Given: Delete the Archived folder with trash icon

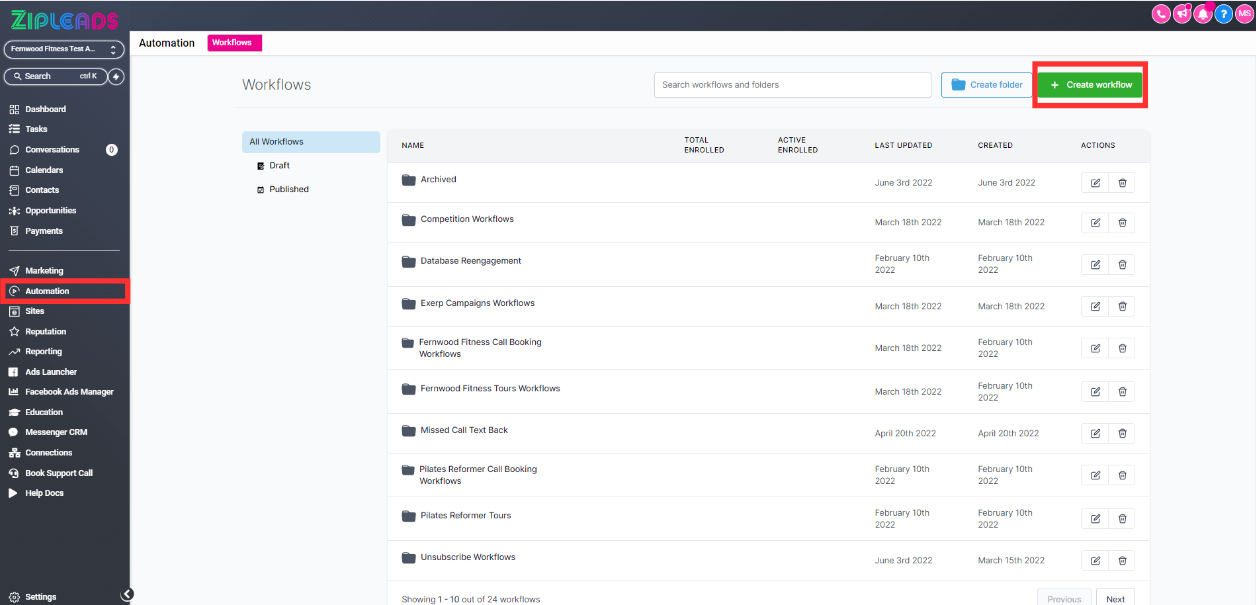Looking at the screenshot, I should tap(1122, 183).
